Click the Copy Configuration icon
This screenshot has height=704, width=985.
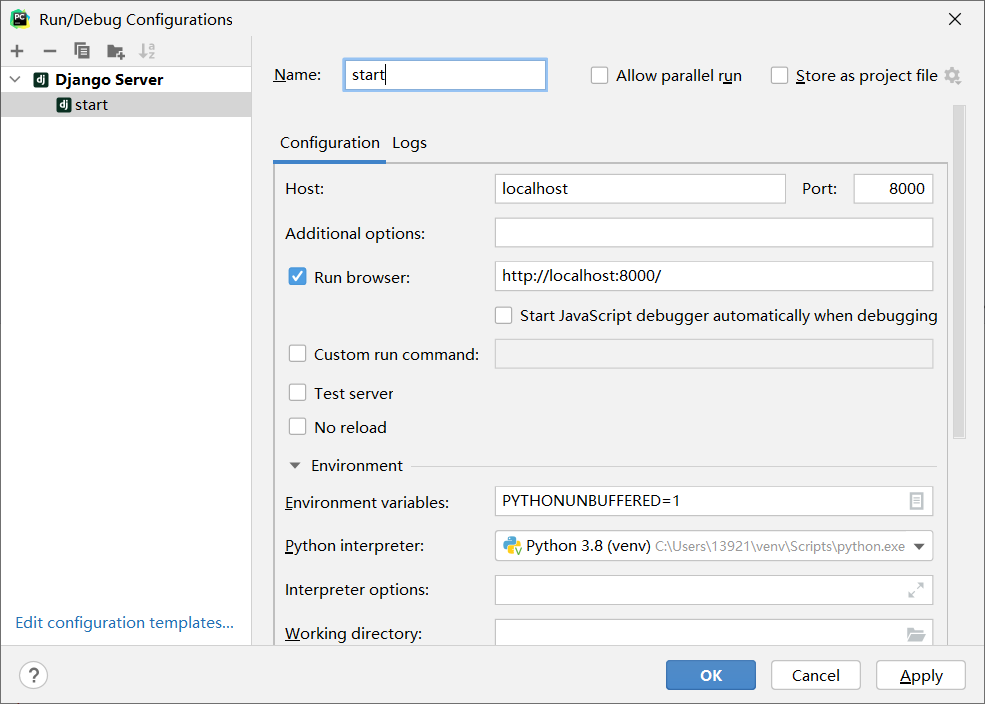point(82,51)
